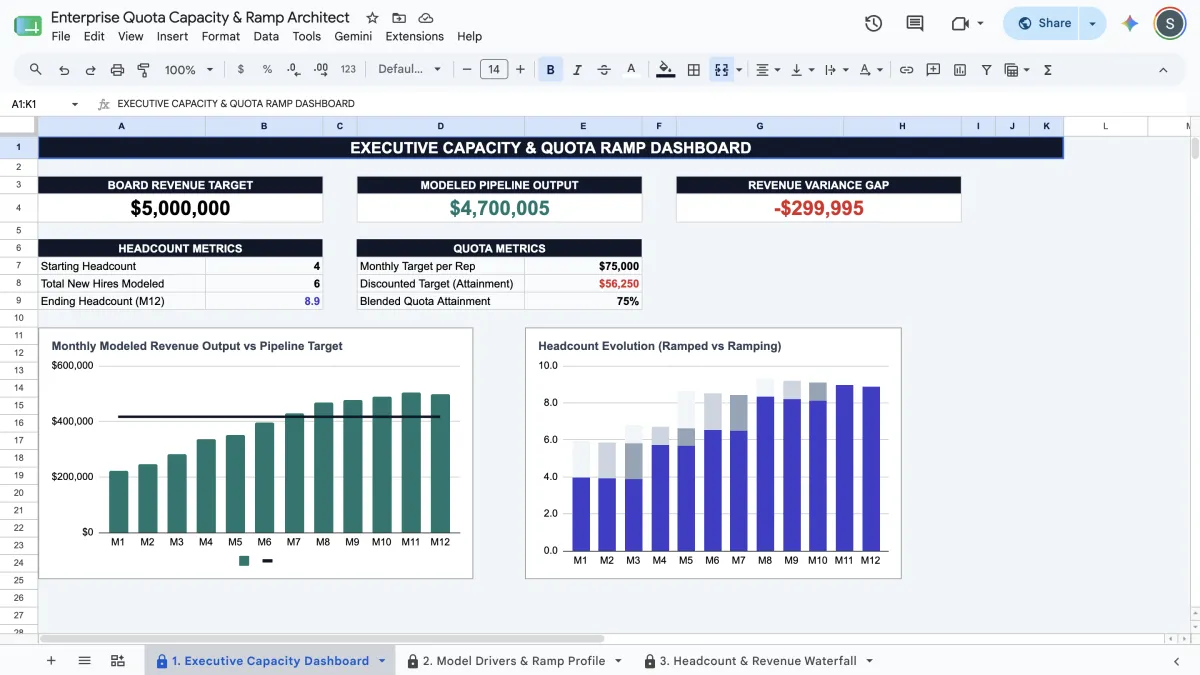This screenshot has height=675, width=1200.
Task: Open comments panel icon
Action: (914, 23)
